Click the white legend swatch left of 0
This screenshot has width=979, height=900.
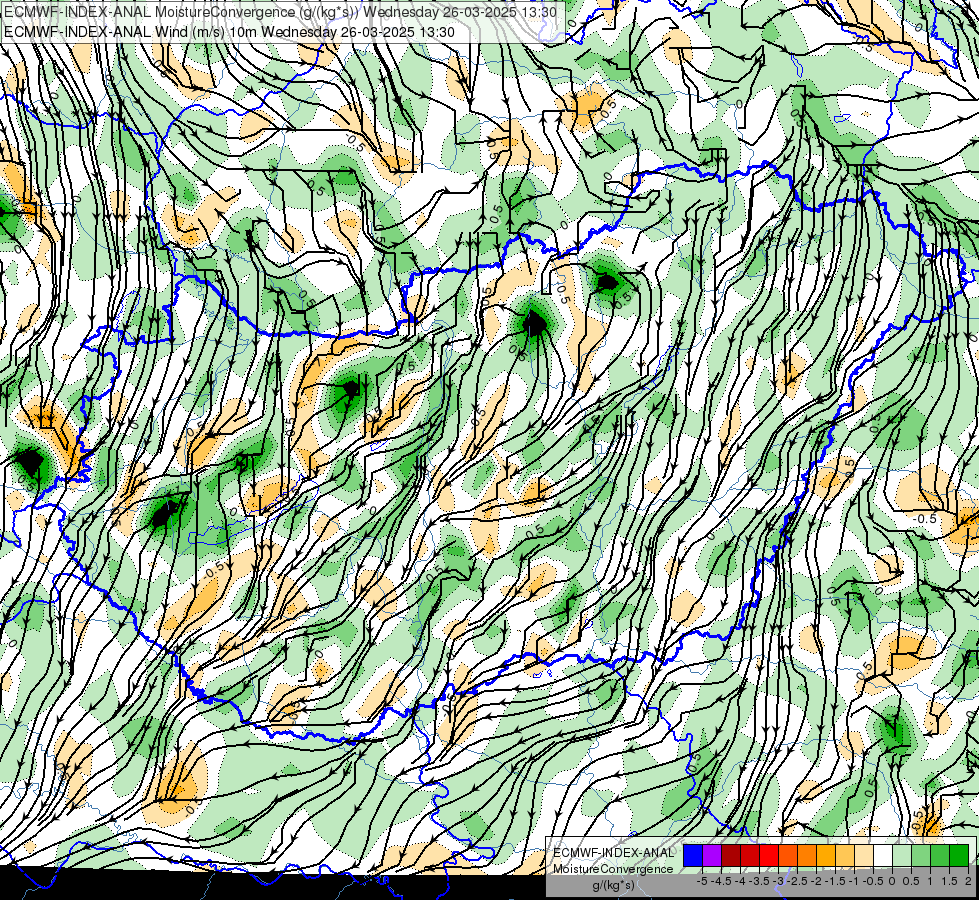(883, 856)
